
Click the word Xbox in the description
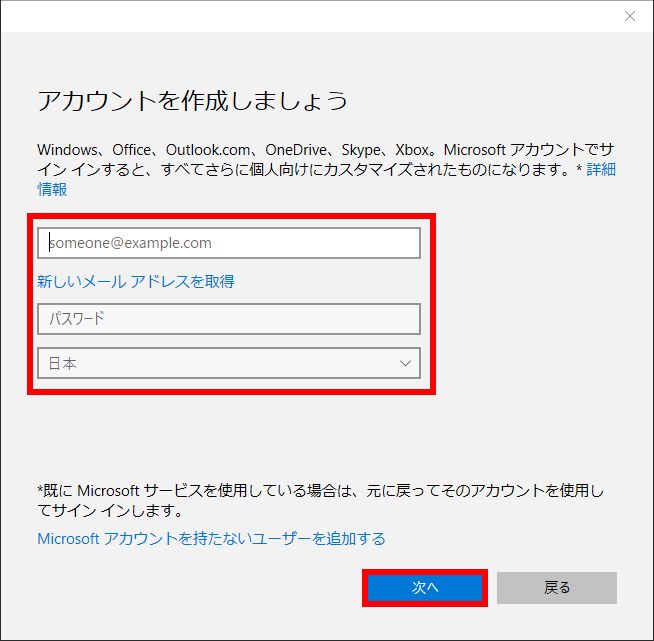pos(414,148)
